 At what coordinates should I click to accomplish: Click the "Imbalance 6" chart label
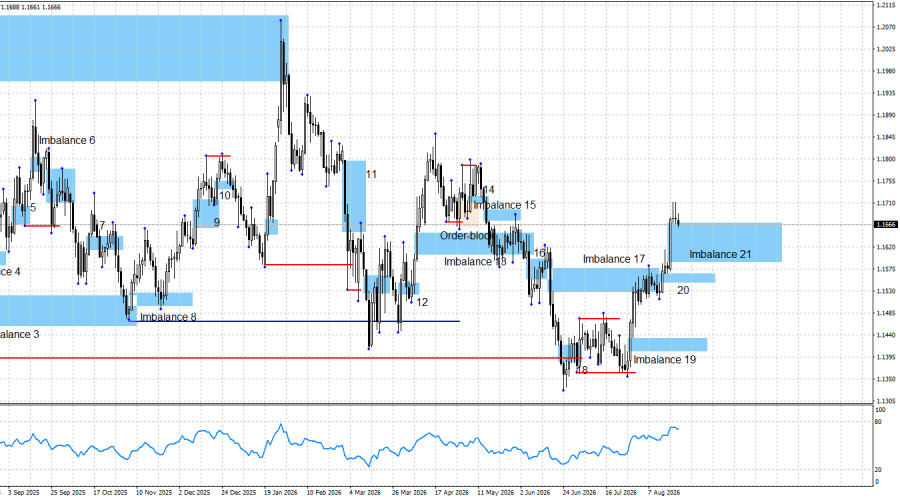pyautogui.click(x=67, y=141)
